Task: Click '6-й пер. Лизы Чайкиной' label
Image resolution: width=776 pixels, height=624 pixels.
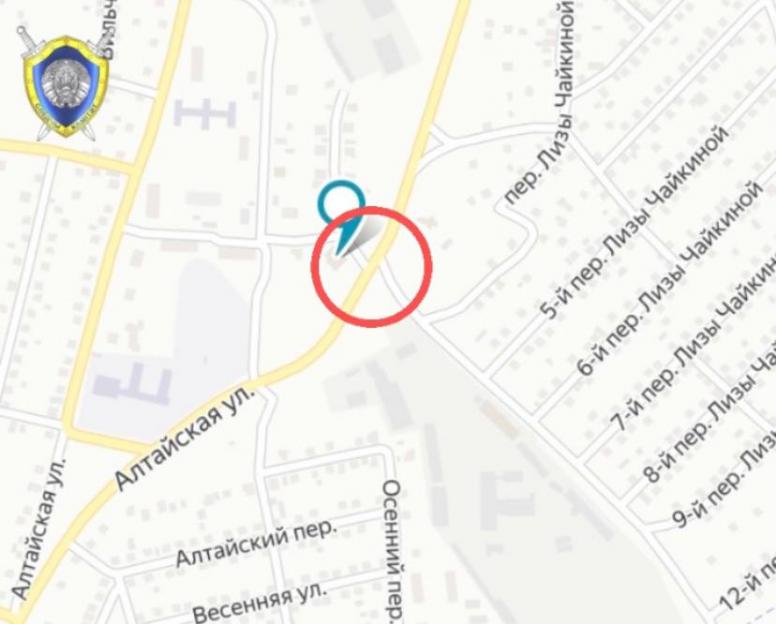Action: pyautogui.click(x=669, y=279)
